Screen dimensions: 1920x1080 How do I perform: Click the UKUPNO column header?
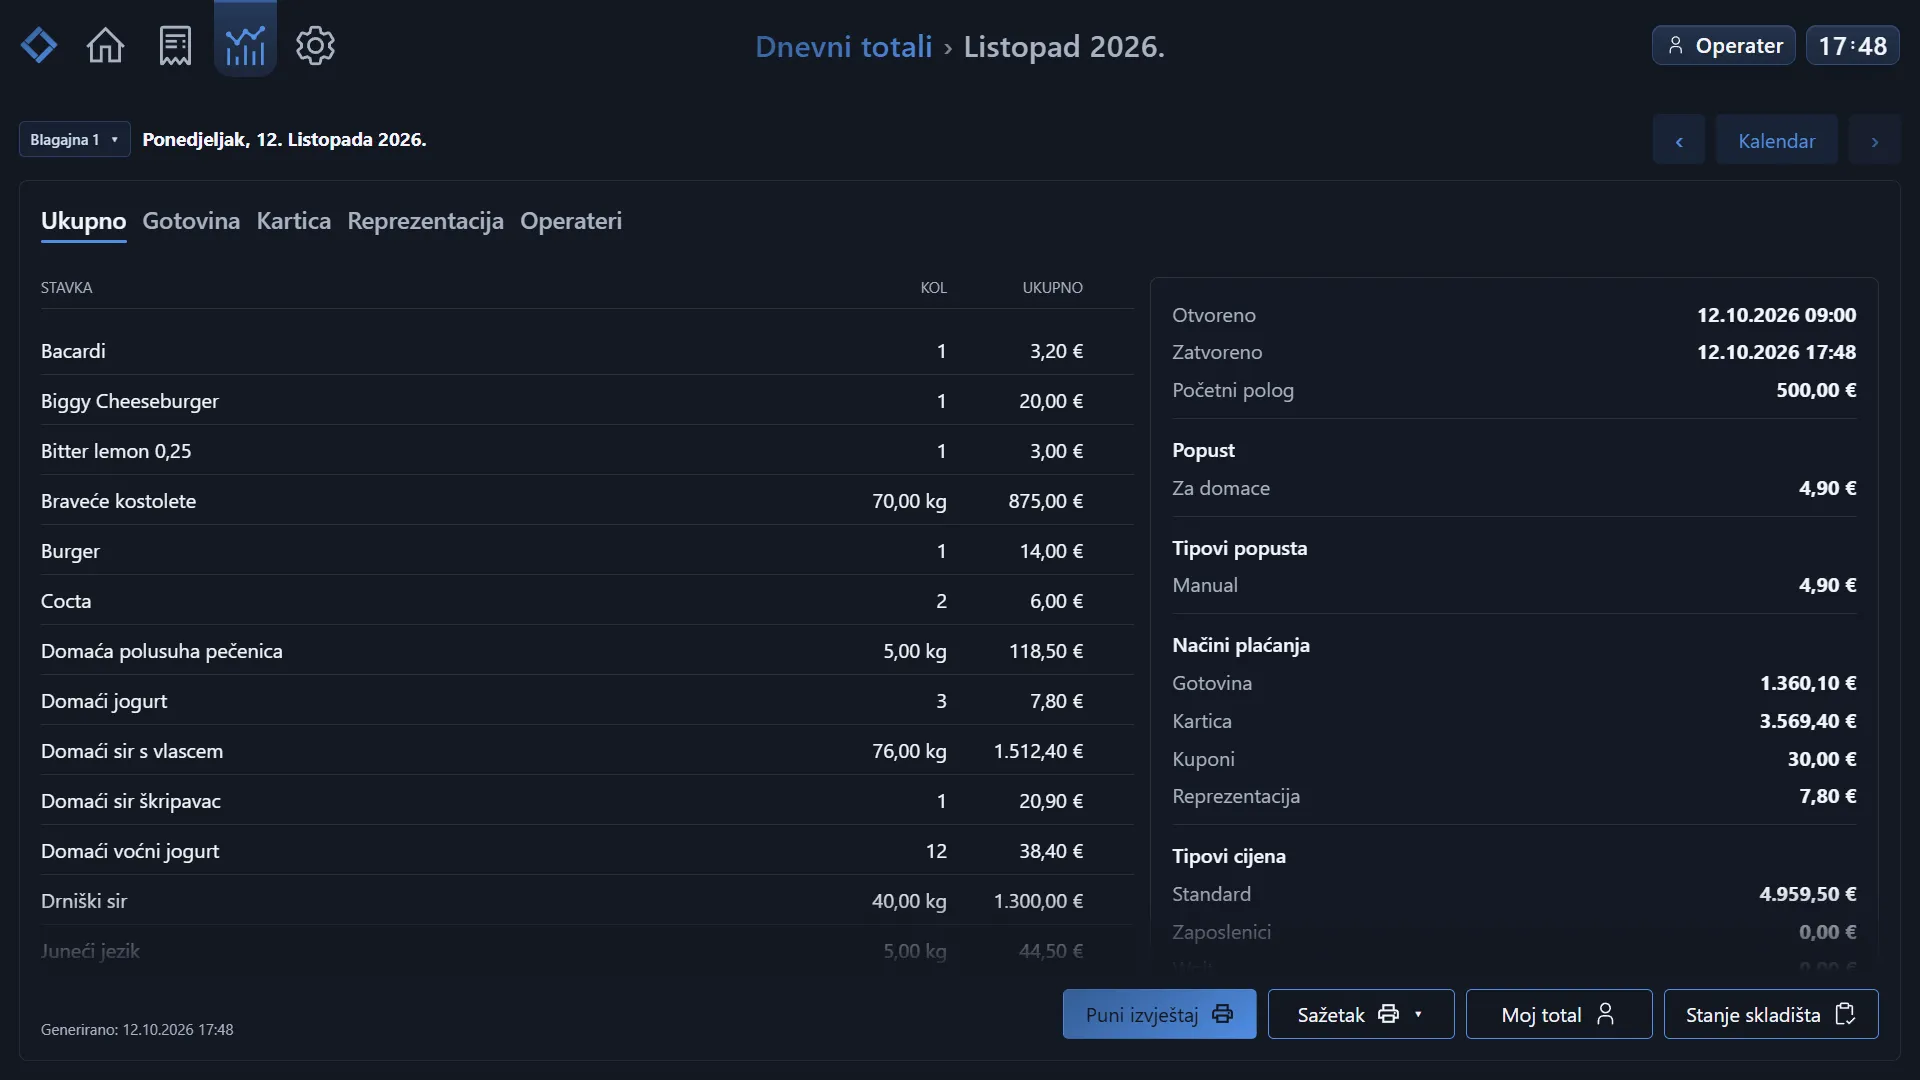click(1052, 288)
